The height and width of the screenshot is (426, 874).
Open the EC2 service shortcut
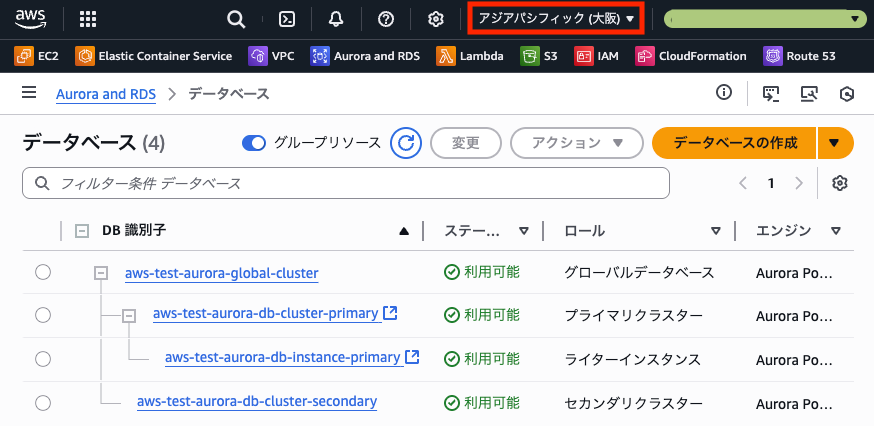click(36, 56)
